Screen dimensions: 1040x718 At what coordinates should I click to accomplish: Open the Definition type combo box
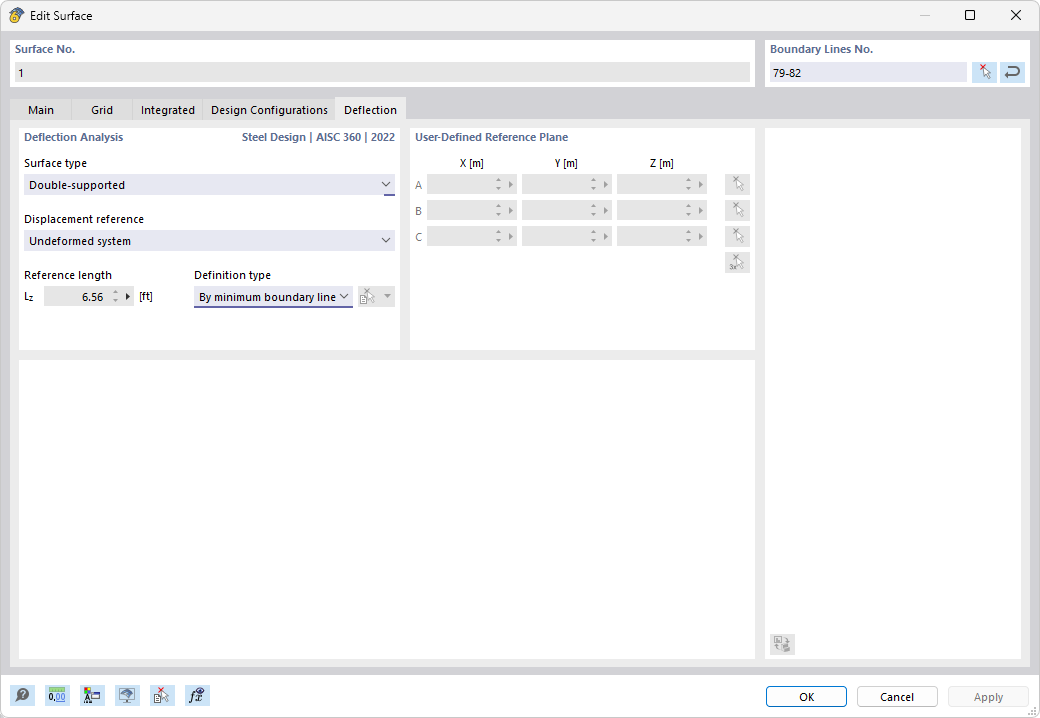click(x=344, y=296)
